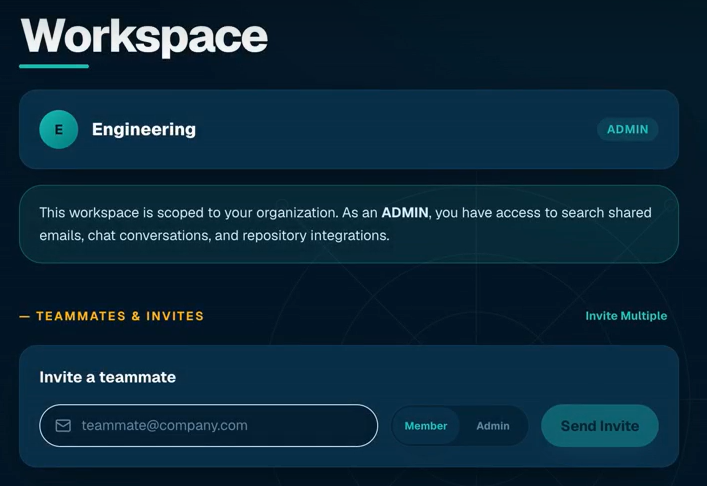Switch the invite role to Admin
707x486 pixels.
coord(493,426)
